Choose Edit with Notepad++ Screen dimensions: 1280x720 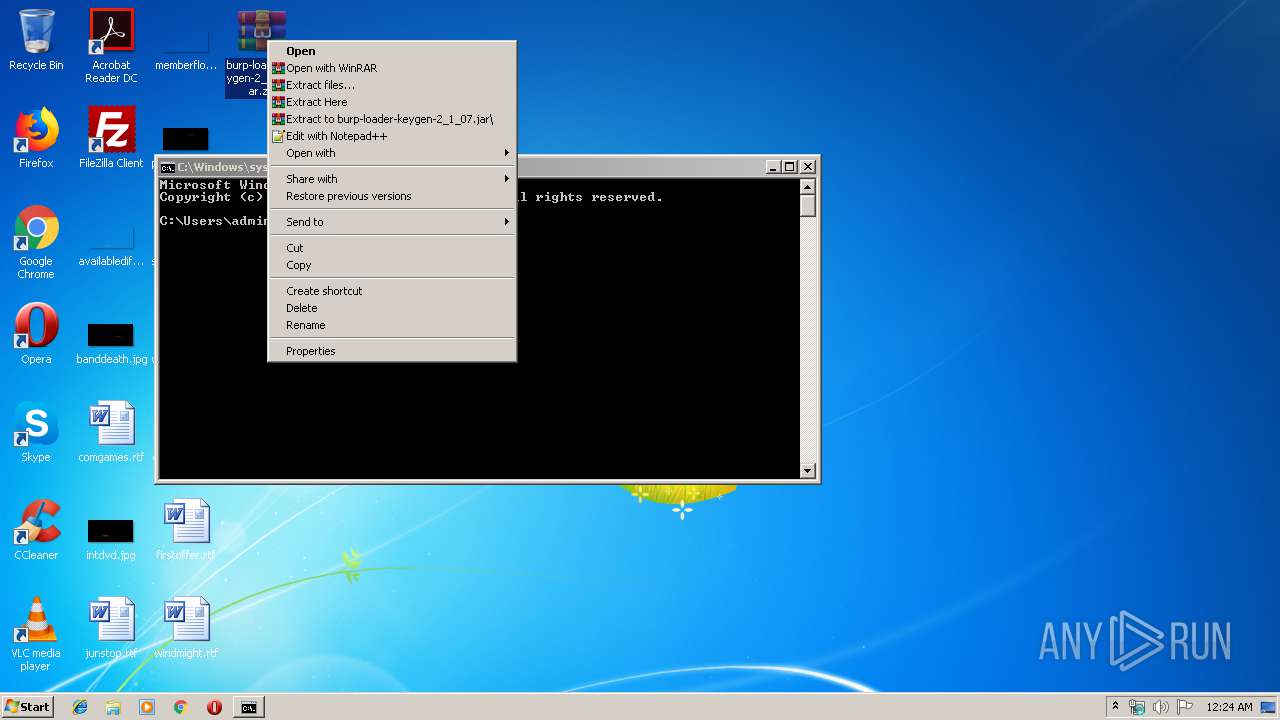[392, 136]
